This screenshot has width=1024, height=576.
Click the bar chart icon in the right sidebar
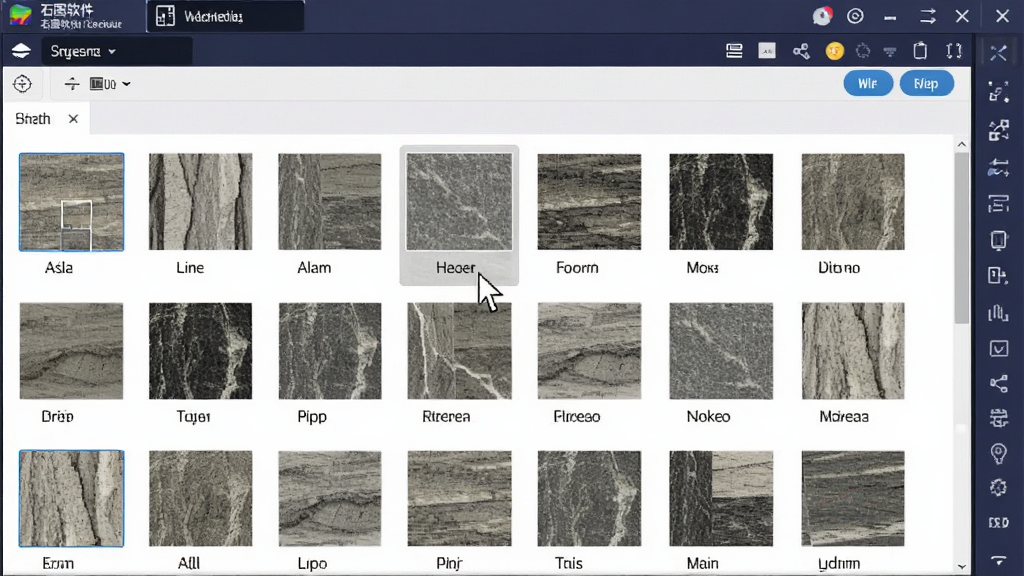pos(998,313)
